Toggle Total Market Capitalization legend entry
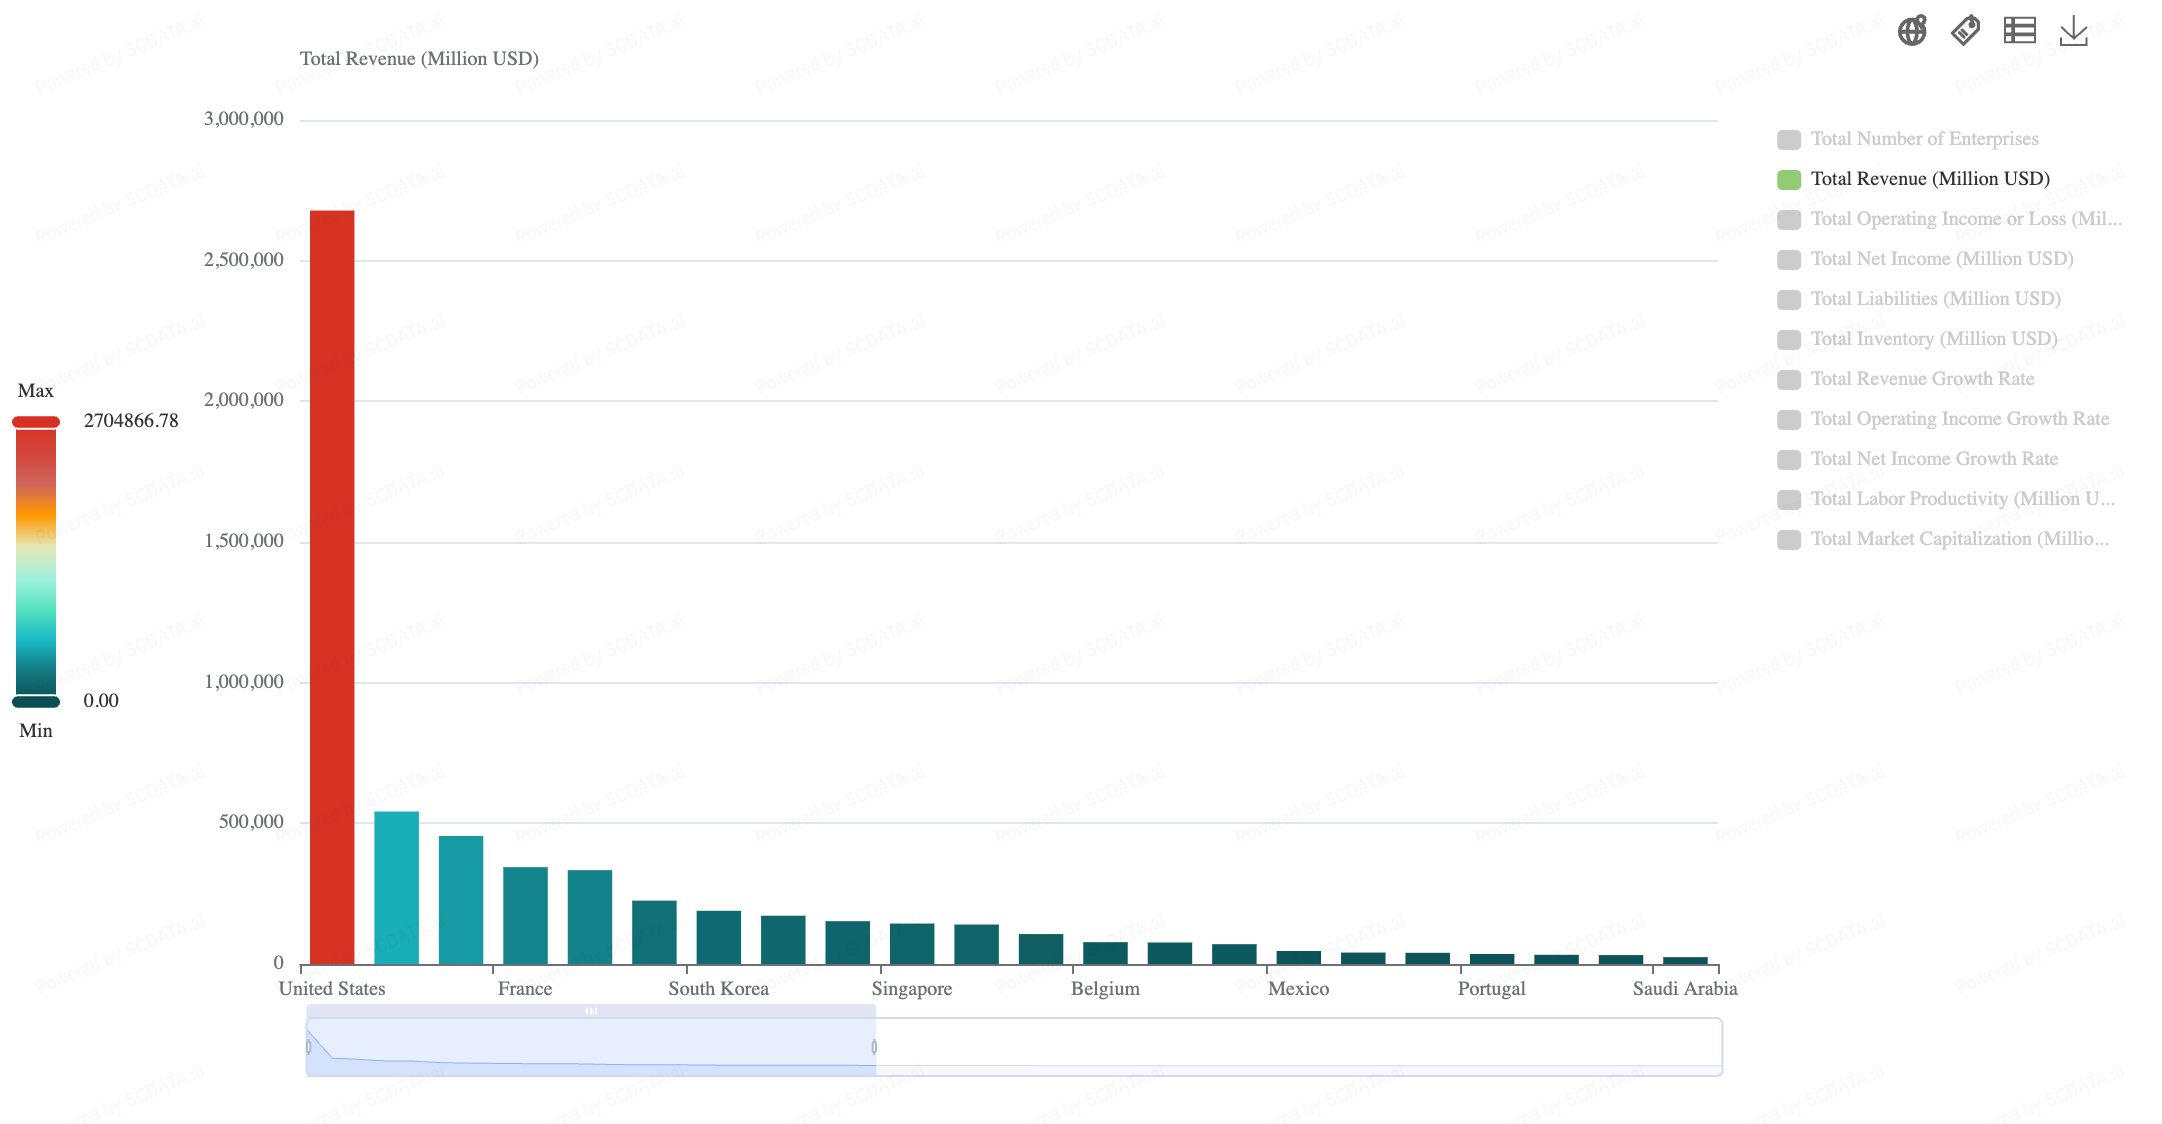 point(1958,539)
